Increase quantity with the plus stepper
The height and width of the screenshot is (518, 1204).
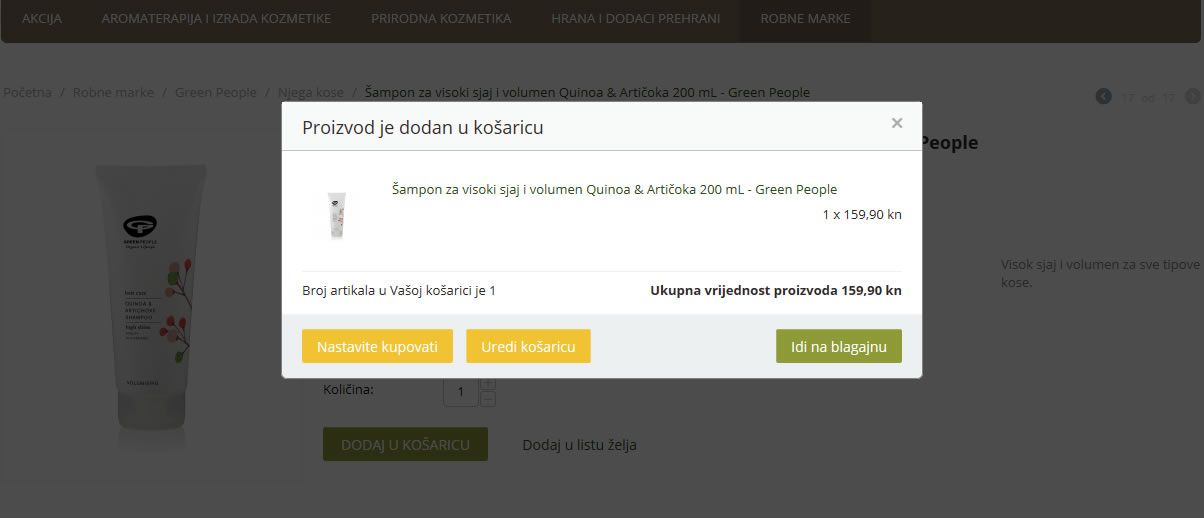click(488, 383)
